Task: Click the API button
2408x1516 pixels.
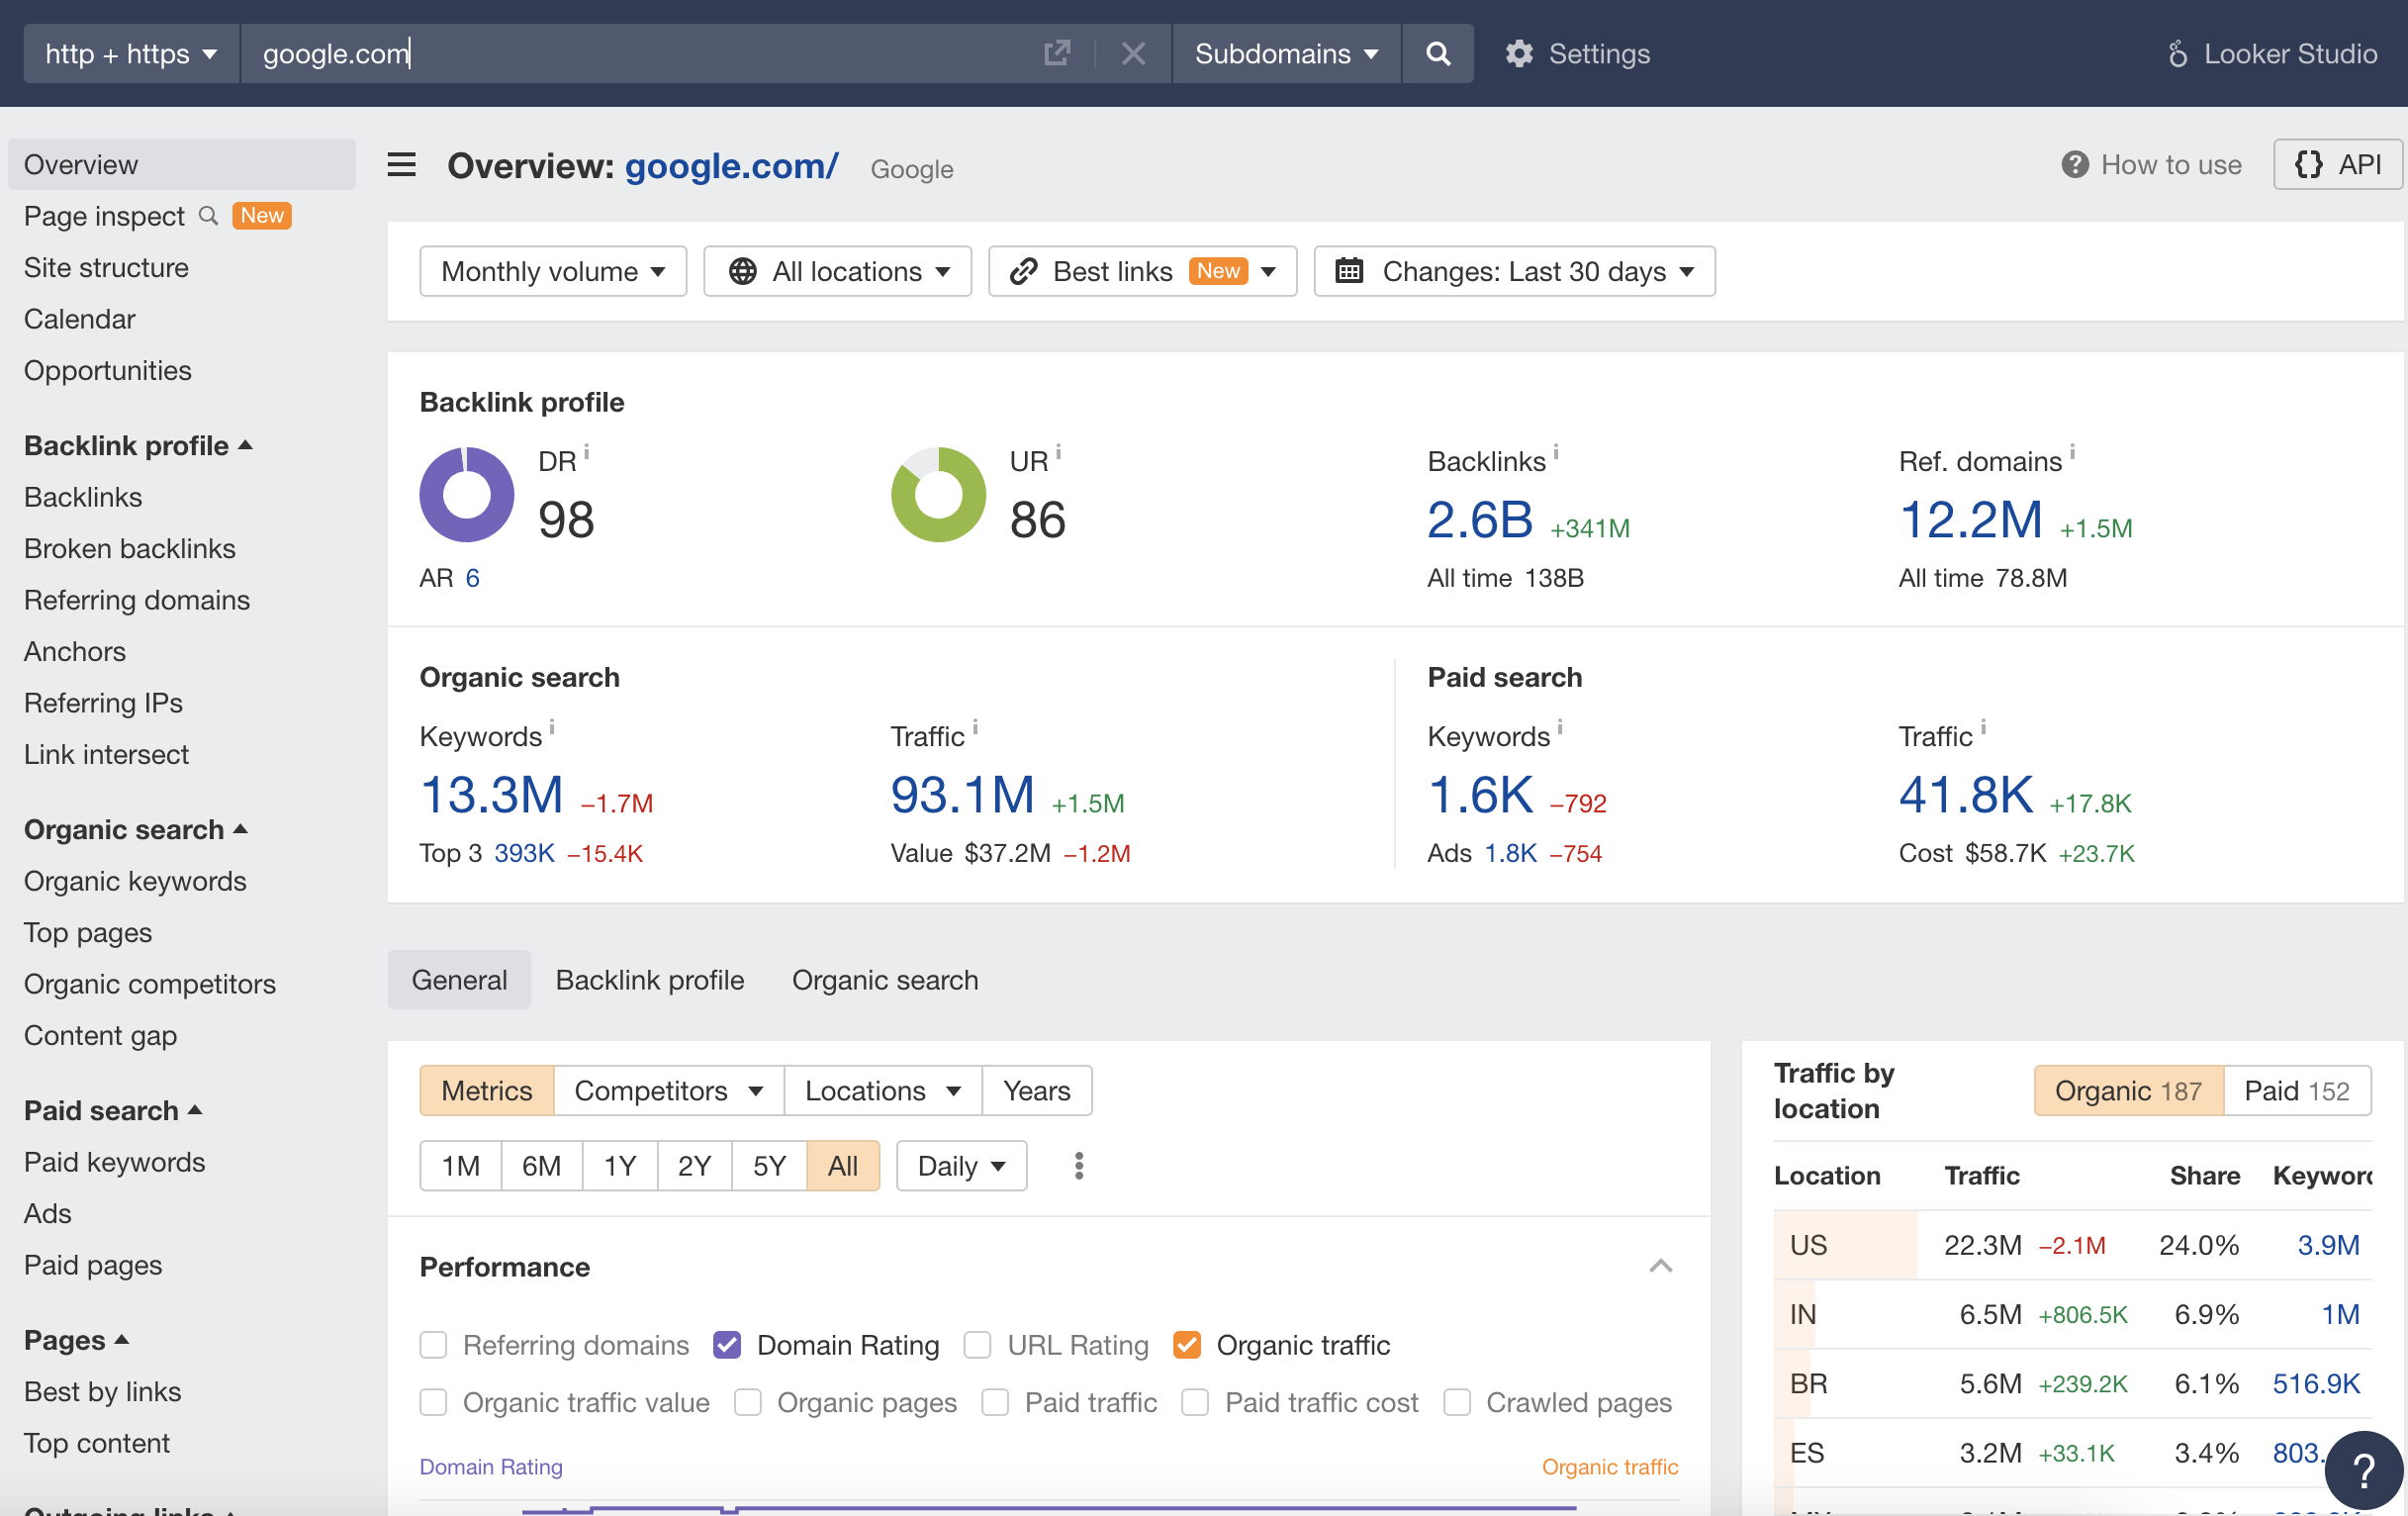Action: point(2338,164)
